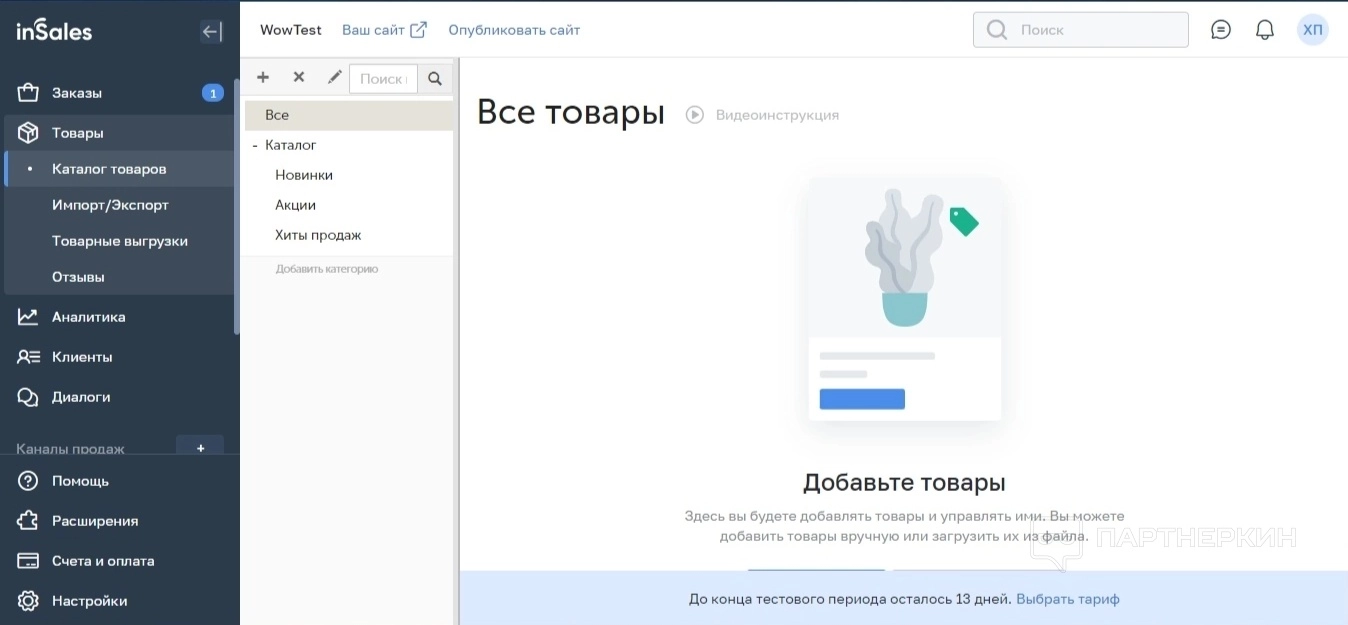Open notifications bell icon
Viewport: 1348px width, 625px height.
[x=1264, y=30]
